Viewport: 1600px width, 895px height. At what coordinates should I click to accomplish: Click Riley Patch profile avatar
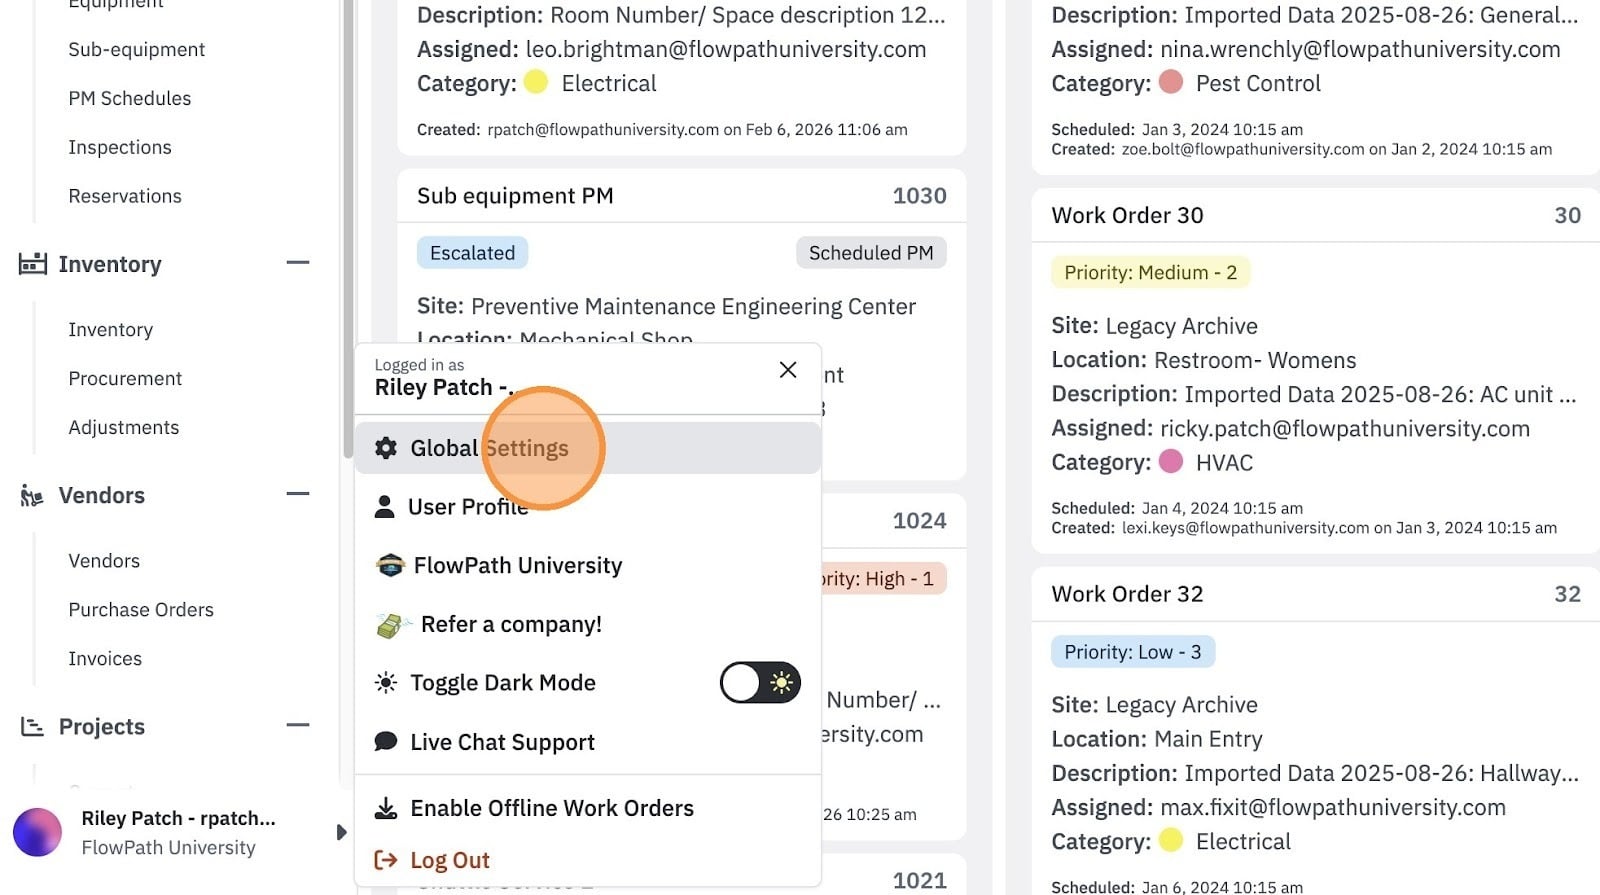38,833
